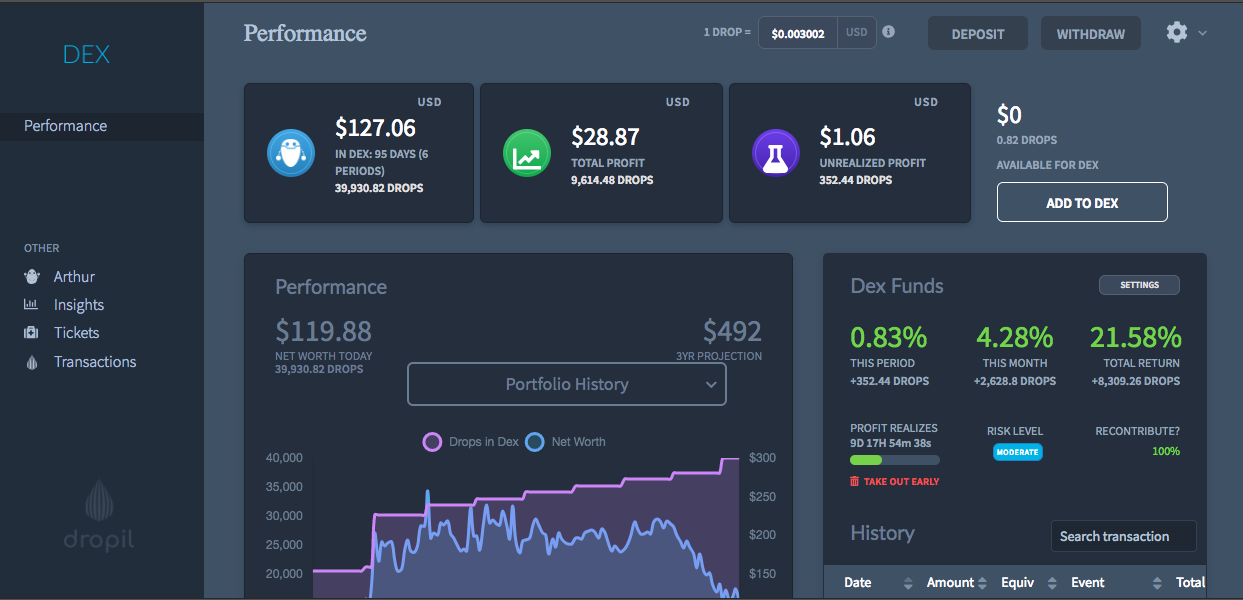
Task: Expand the Portfolio History dropdown
Action: (567, 384)
